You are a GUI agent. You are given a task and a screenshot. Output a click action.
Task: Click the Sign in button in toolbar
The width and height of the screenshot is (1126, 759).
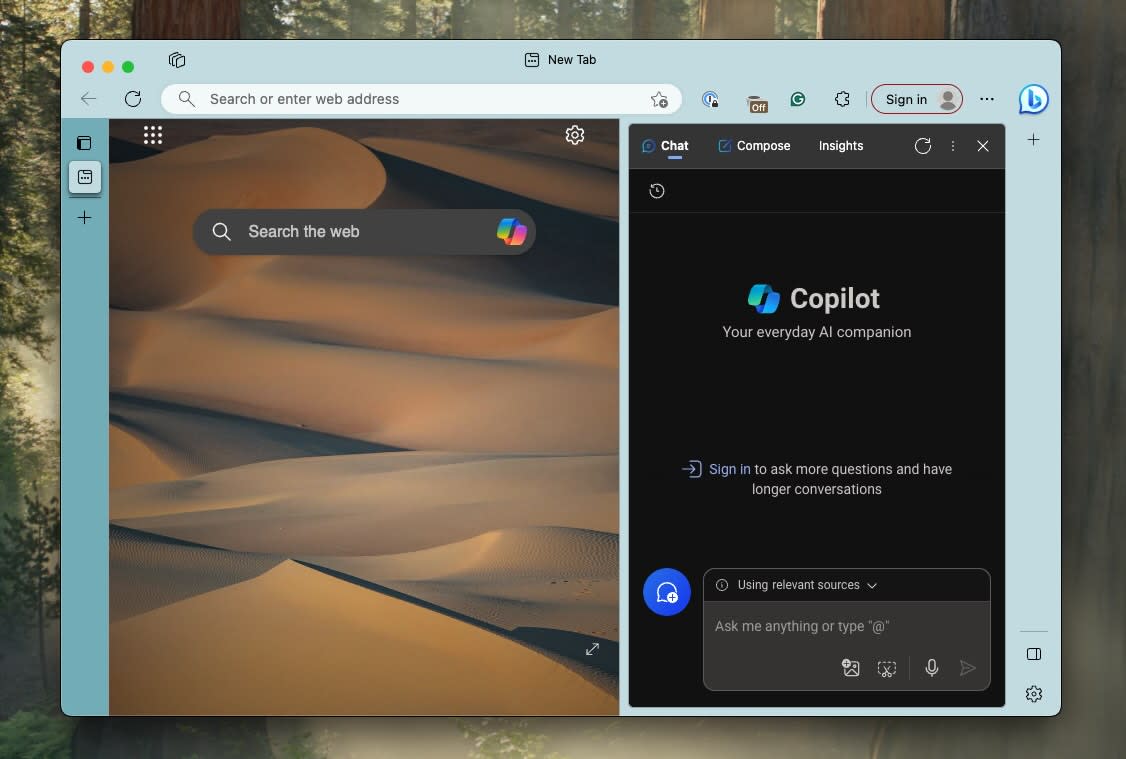tap(917, 100)
